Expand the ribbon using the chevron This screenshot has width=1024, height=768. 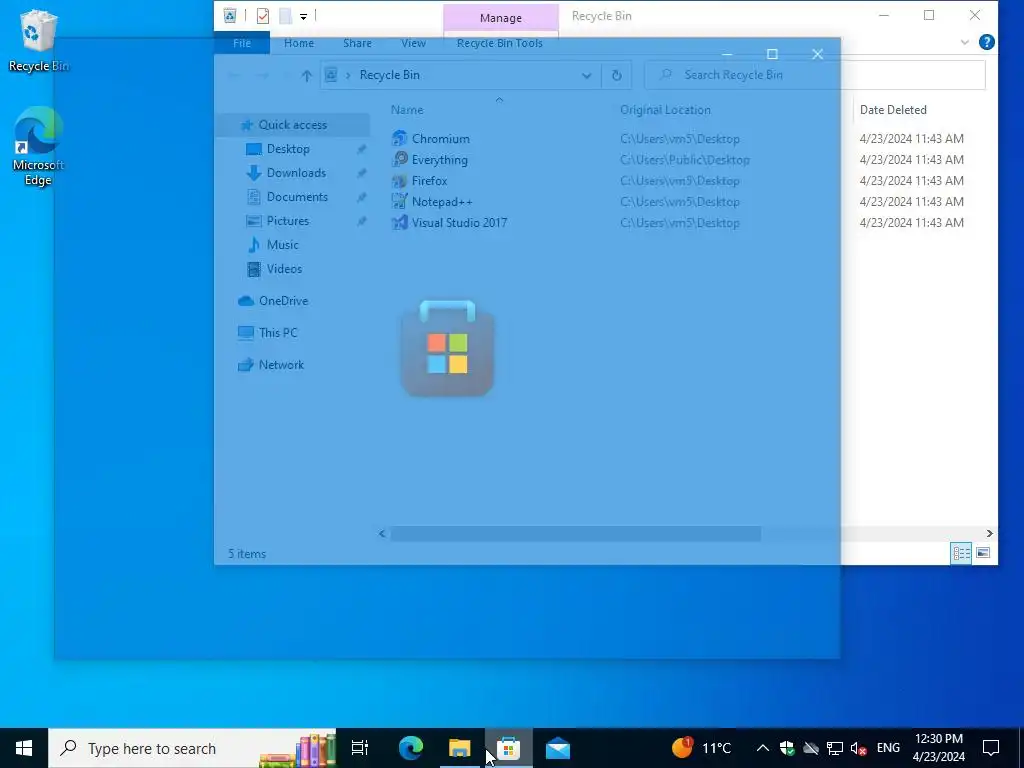(965, 42)
